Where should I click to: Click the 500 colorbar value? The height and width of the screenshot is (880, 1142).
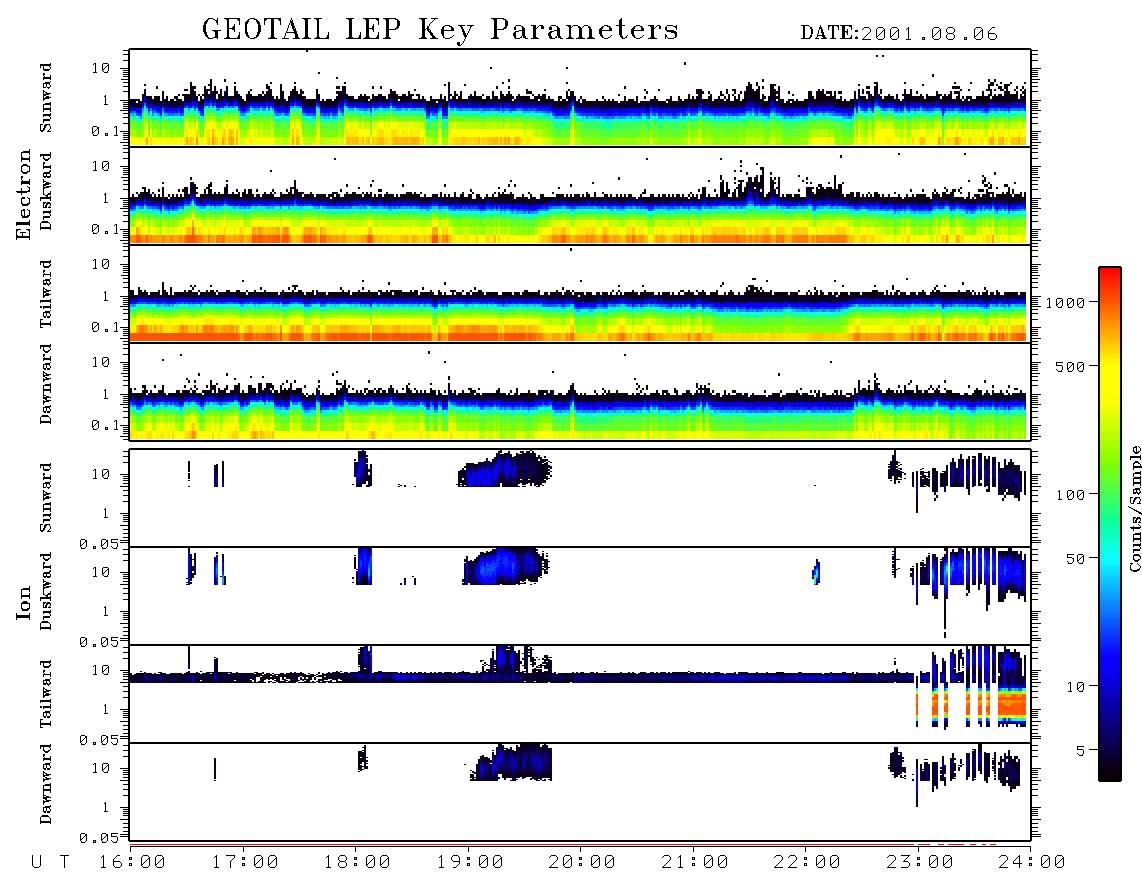click(1071, 366)
